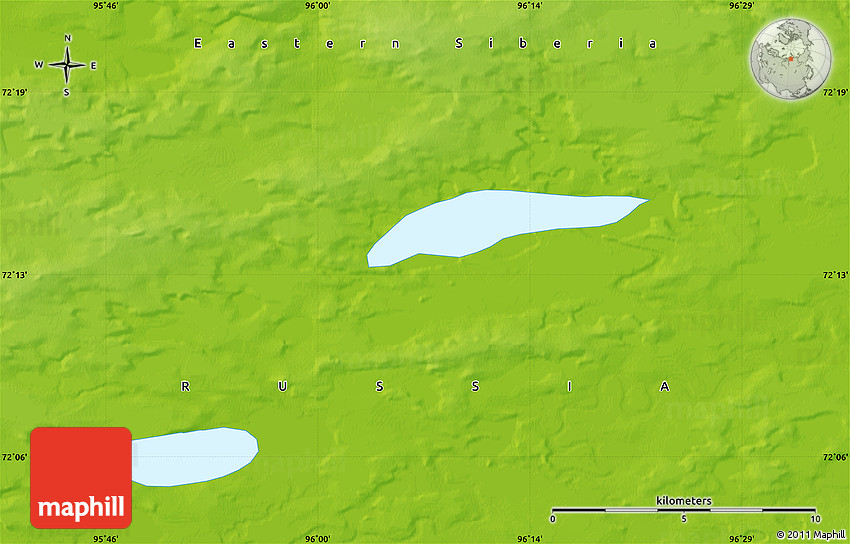Click the right-edge latitude label 72°13'
The width and height of the screenshot is (850, 544).
(835, 275)
